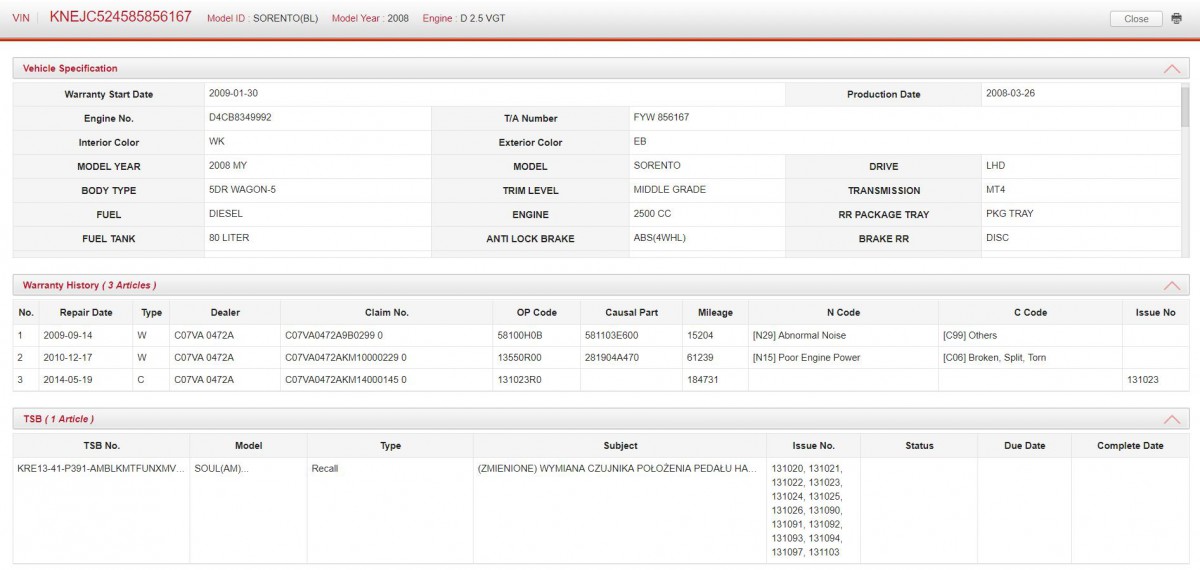Select the VIN number KNEJC524585856167
This screenshot has width=1200, height=570.
coord(120,18)
